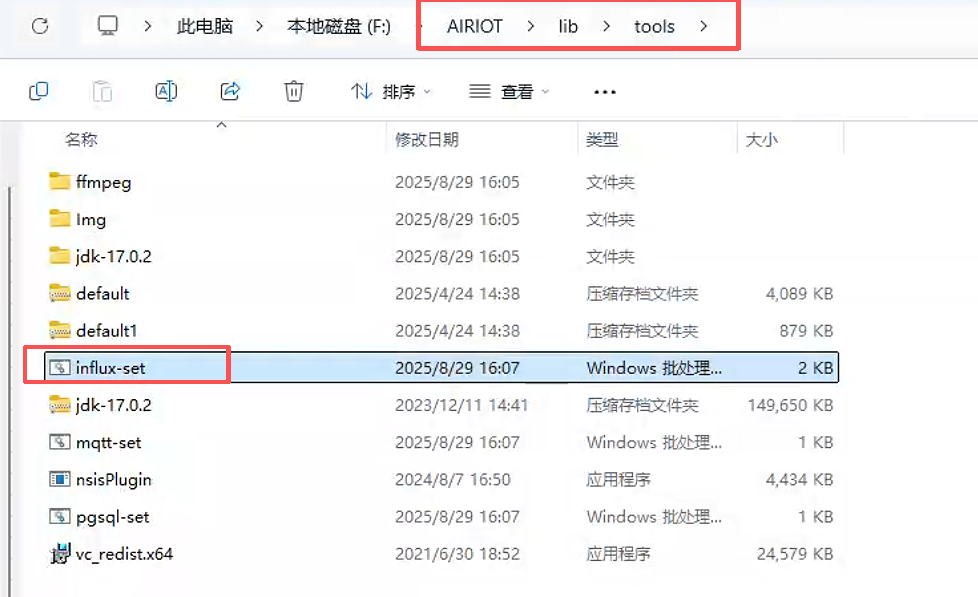The width and height of the screenshot is (978, 597).
Task: Select the default1 zip archive icon
Action: (x=59, y=330)
